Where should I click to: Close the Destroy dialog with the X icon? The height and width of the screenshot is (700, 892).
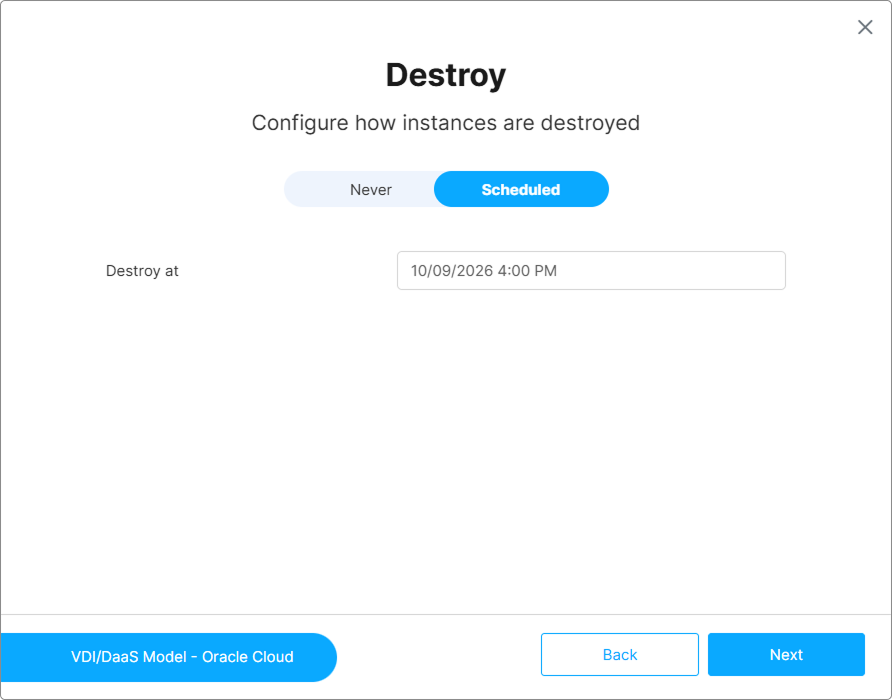click(x=865, y=27)
